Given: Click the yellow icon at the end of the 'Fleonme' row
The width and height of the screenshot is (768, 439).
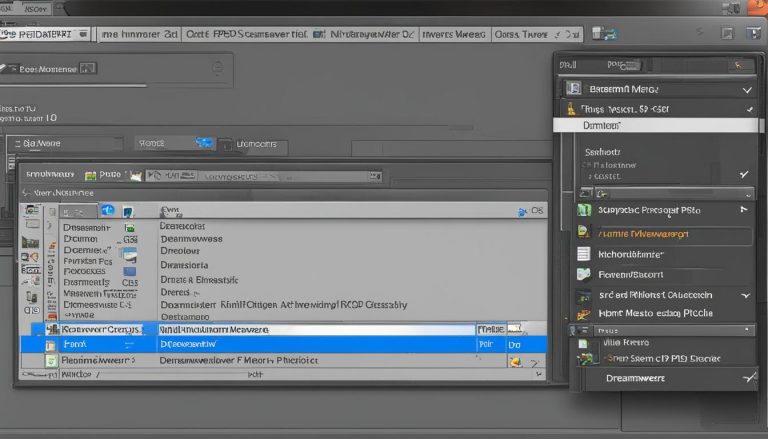Looking at the screenshot, I should click(x=515, y=362).
